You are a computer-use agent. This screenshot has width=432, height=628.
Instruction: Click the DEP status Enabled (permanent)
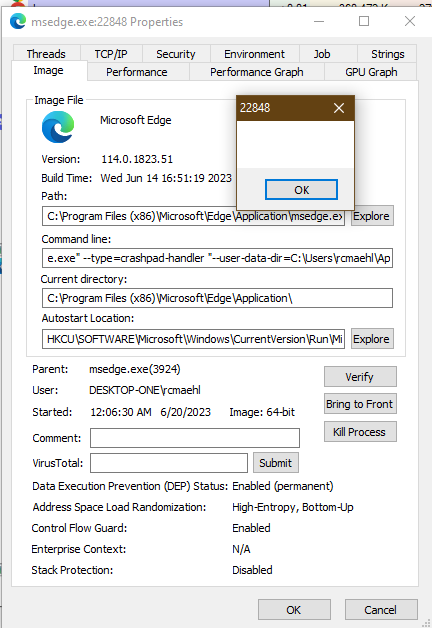(x=283, y=486)
